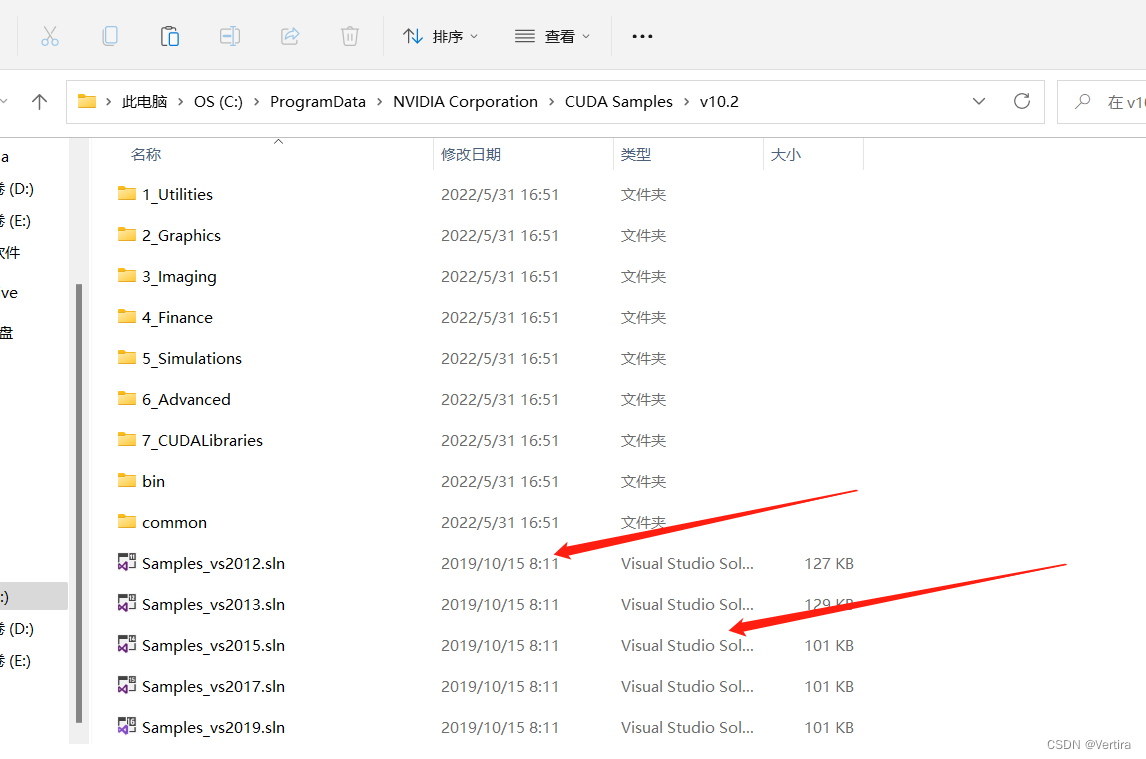Viewport: 1146px width, 759px height.
Task: Expand the address bar history dropdown arrow
Action: click(978, 101)
